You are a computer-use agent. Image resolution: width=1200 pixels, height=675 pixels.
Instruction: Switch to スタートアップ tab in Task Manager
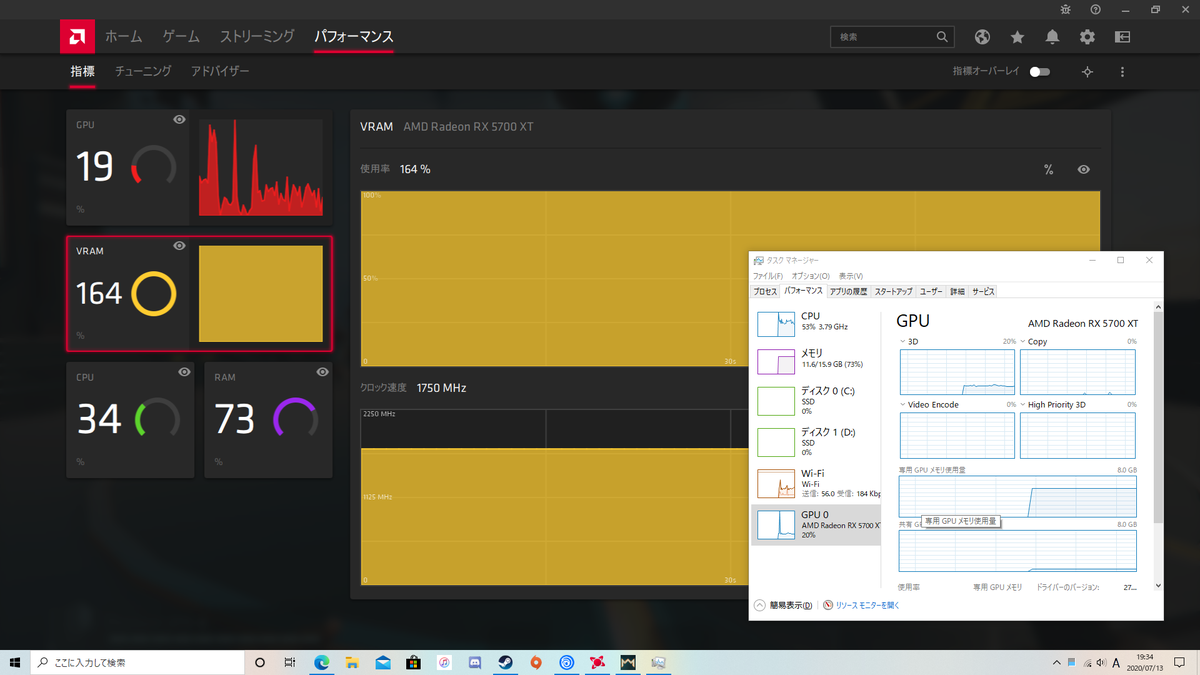(893, 291)
